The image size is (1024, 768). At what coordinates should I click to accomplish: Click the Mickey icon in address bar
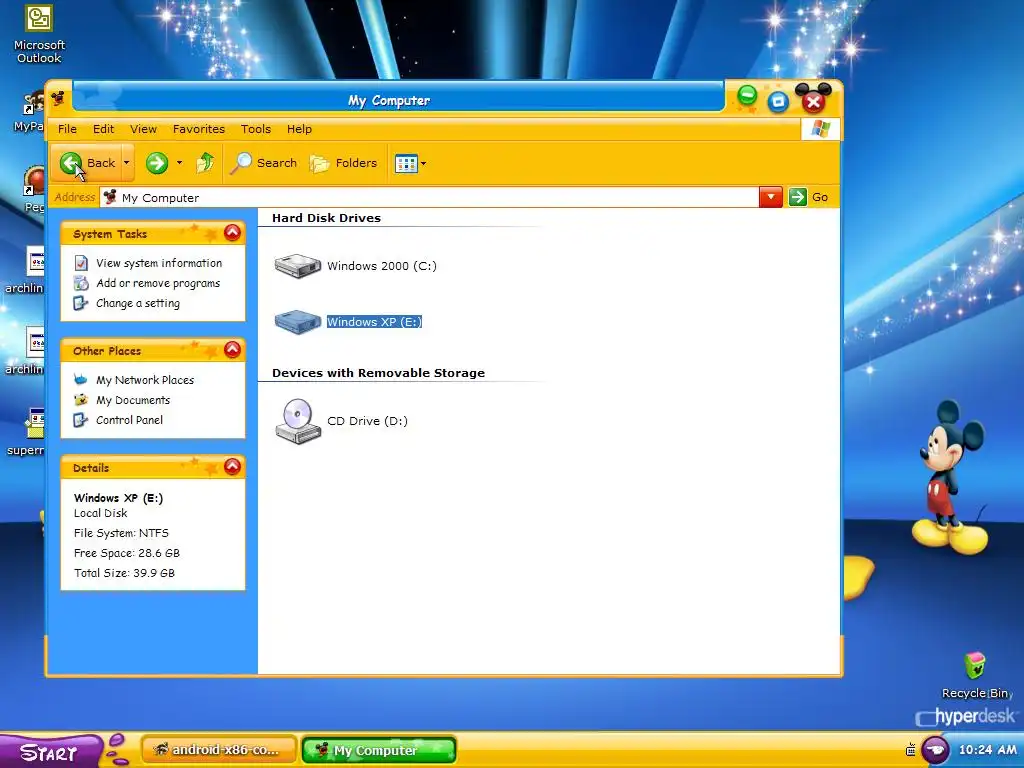(110, 197)
